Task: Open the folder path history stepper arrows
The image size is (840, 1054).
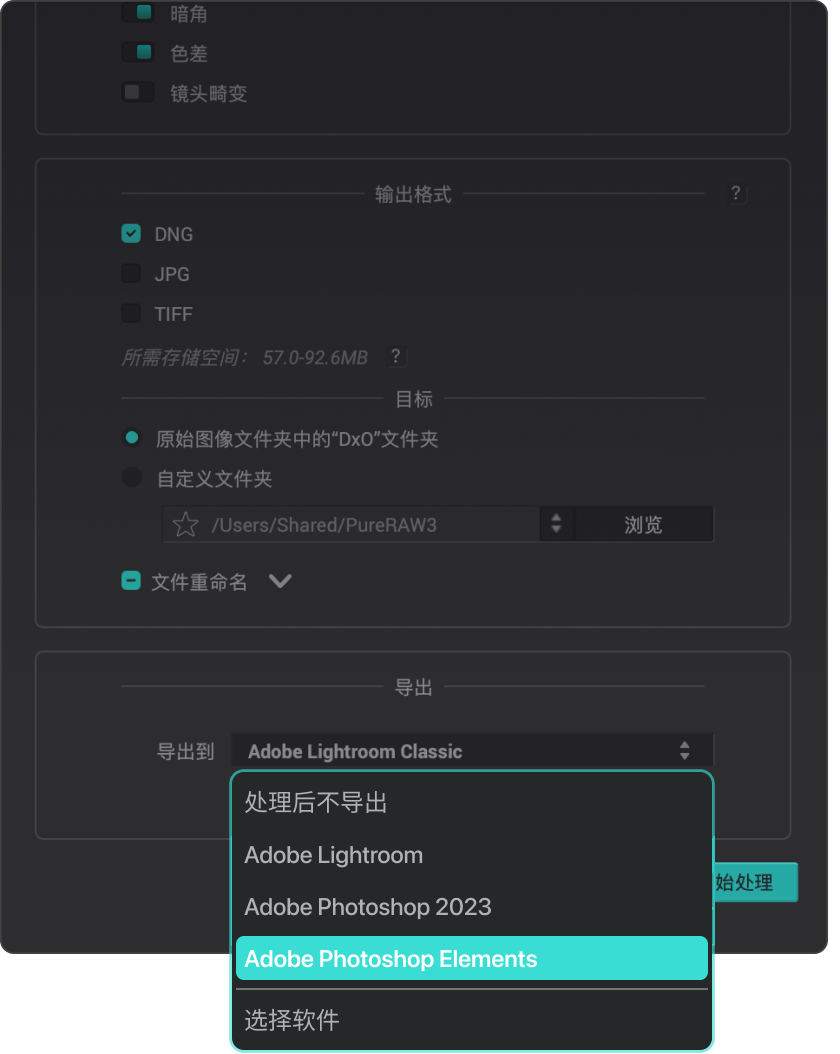Action: click(x=556, y=524)
